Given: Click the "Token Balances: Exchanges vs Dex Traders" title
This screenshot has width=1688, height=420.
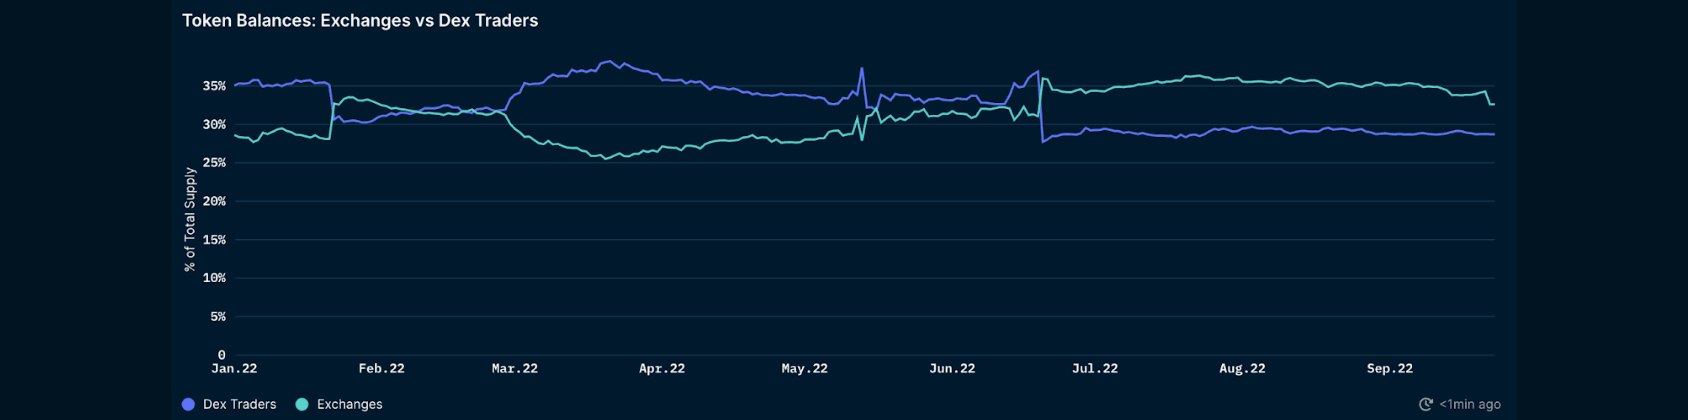Looking at the screenshot, I should [360, 20].
